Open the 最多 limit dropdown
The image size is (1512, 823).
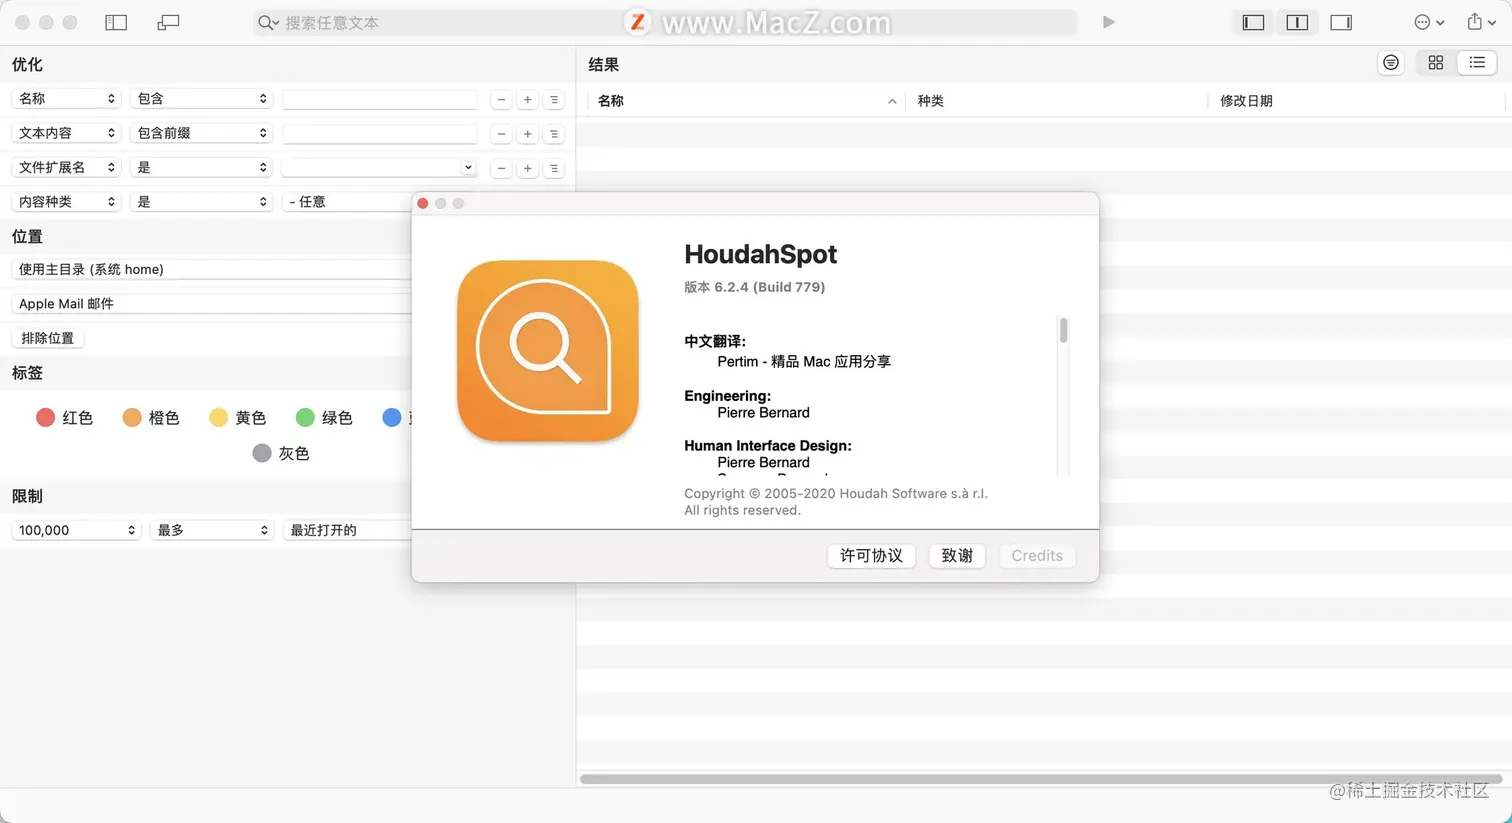[211, 530]
